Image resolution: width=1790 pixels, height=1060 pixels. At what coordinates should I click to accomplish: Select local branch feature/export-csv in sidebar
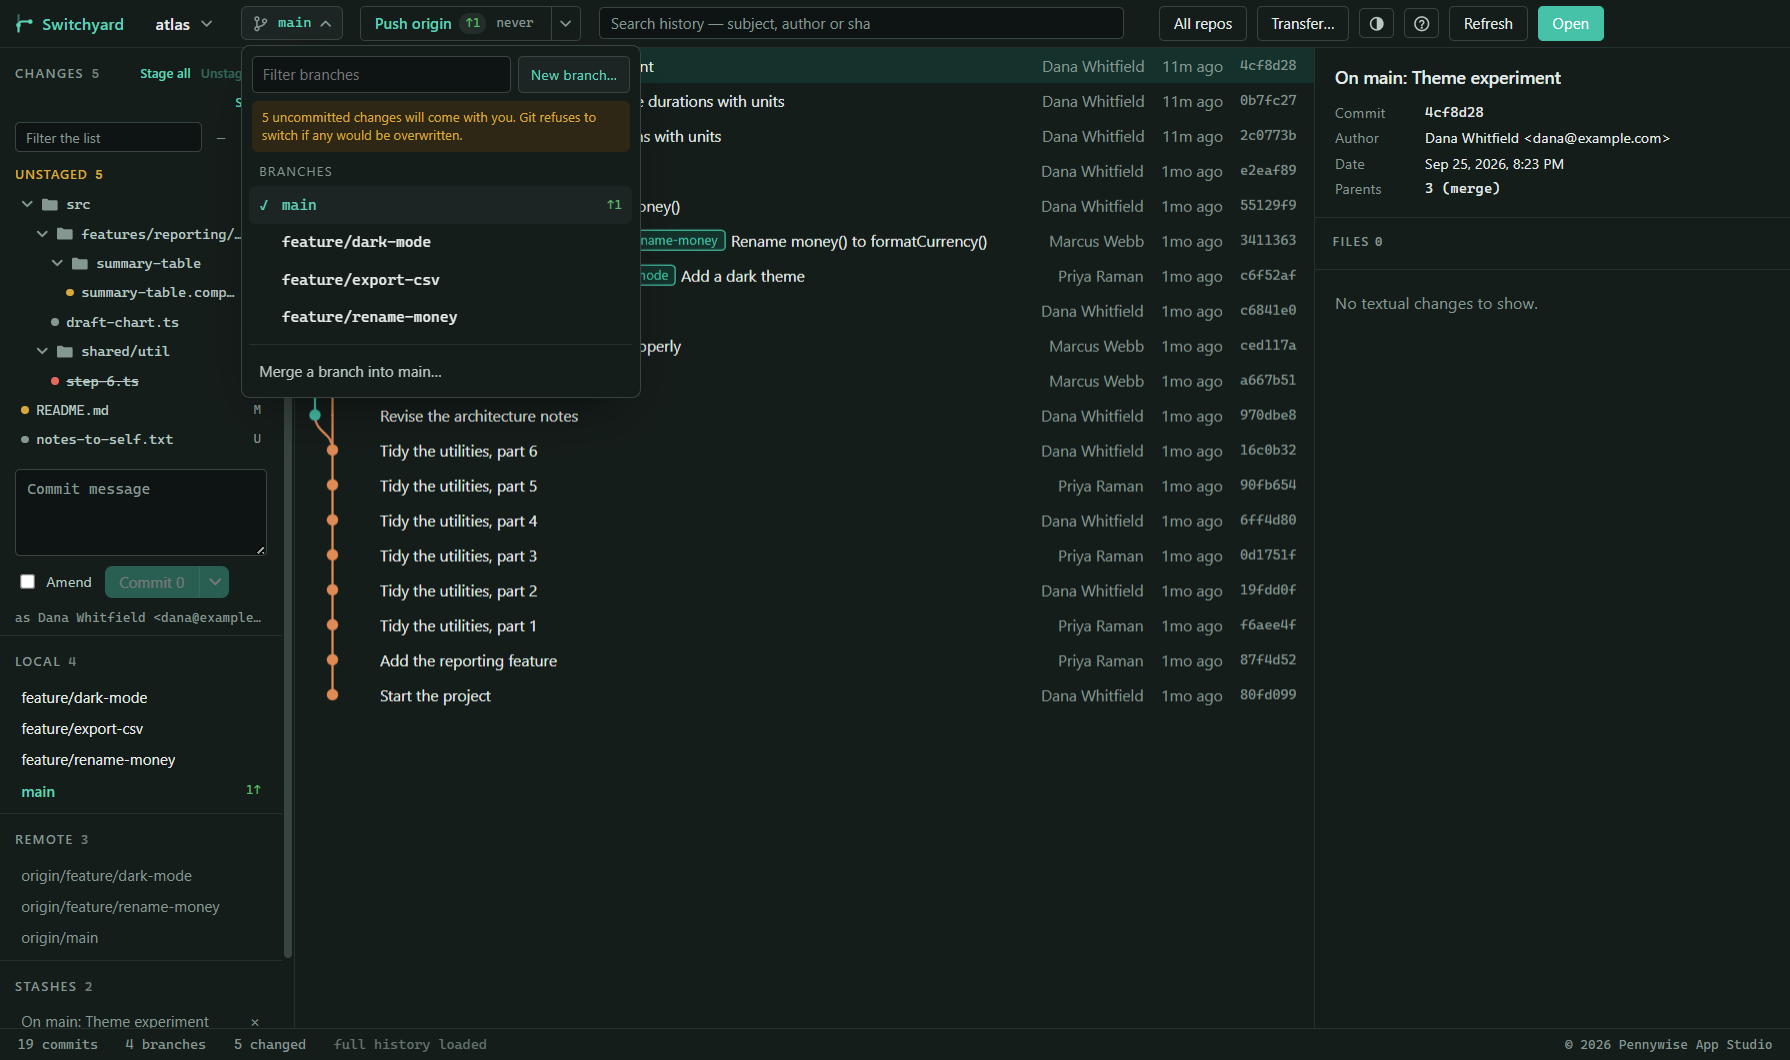(141, 729)
